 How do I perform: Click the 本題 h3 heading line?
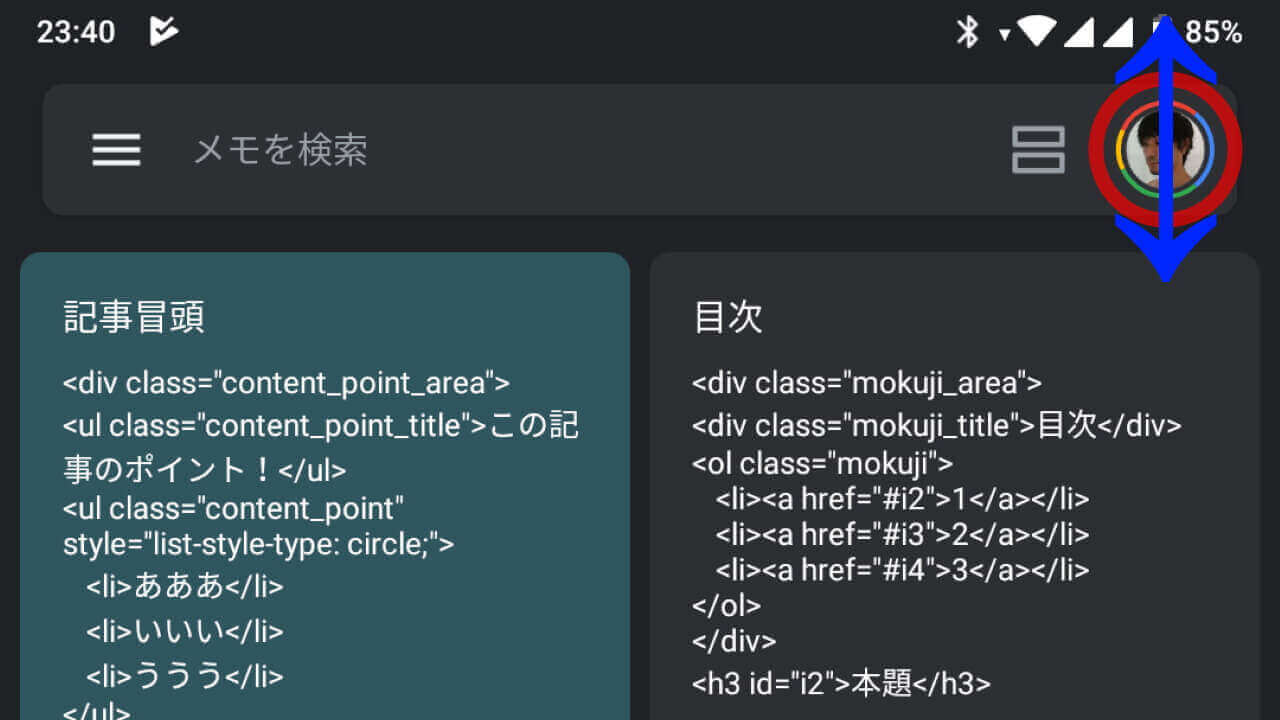point(841,683)
